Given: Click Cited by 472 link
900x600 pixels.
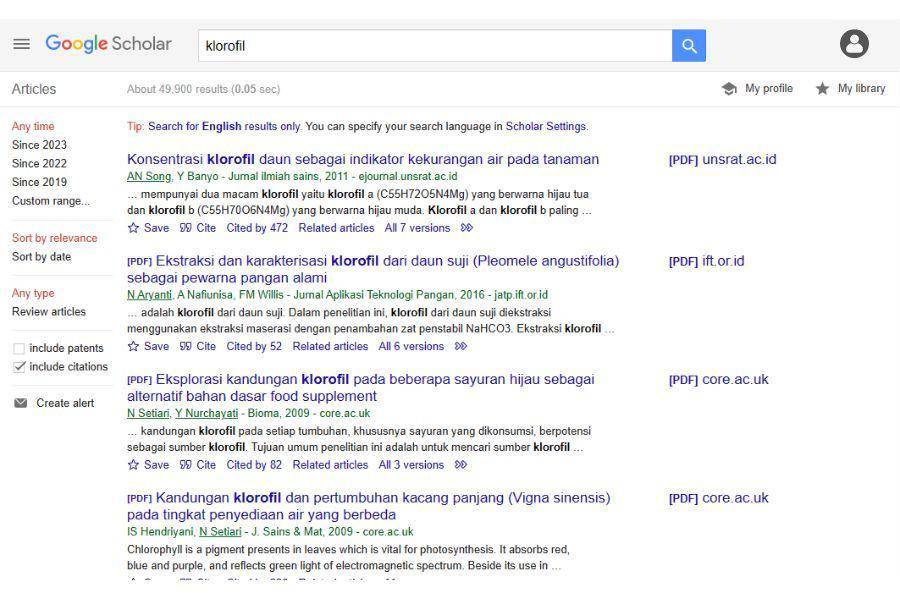Looking at the screenshot, I should click(257, 228).
